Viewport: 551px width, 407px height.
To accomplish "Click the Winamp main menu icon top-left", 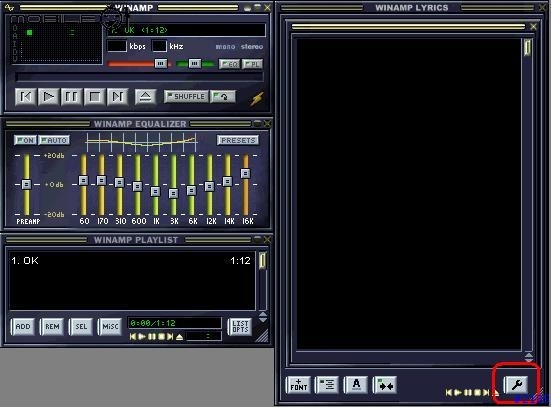I will click(10, 8).
